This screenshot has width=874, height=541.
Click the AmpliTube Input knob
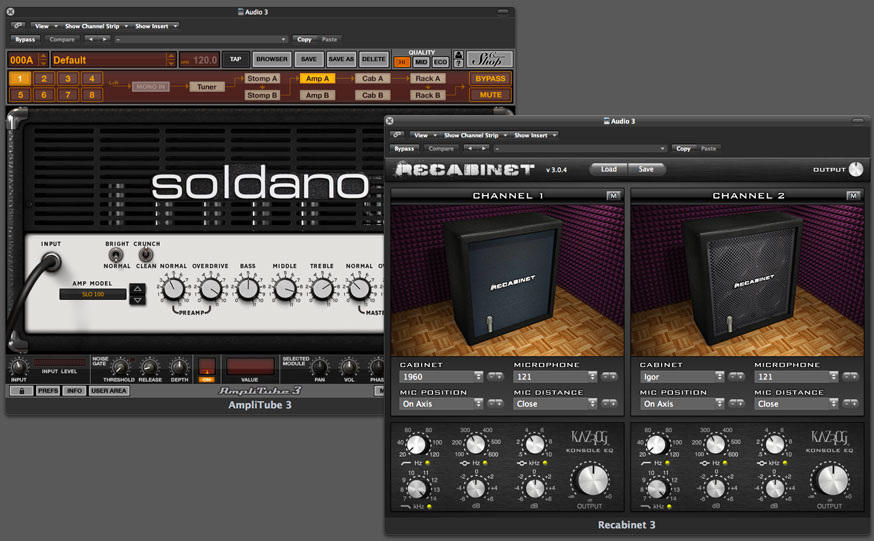click(x=18, y=367)
